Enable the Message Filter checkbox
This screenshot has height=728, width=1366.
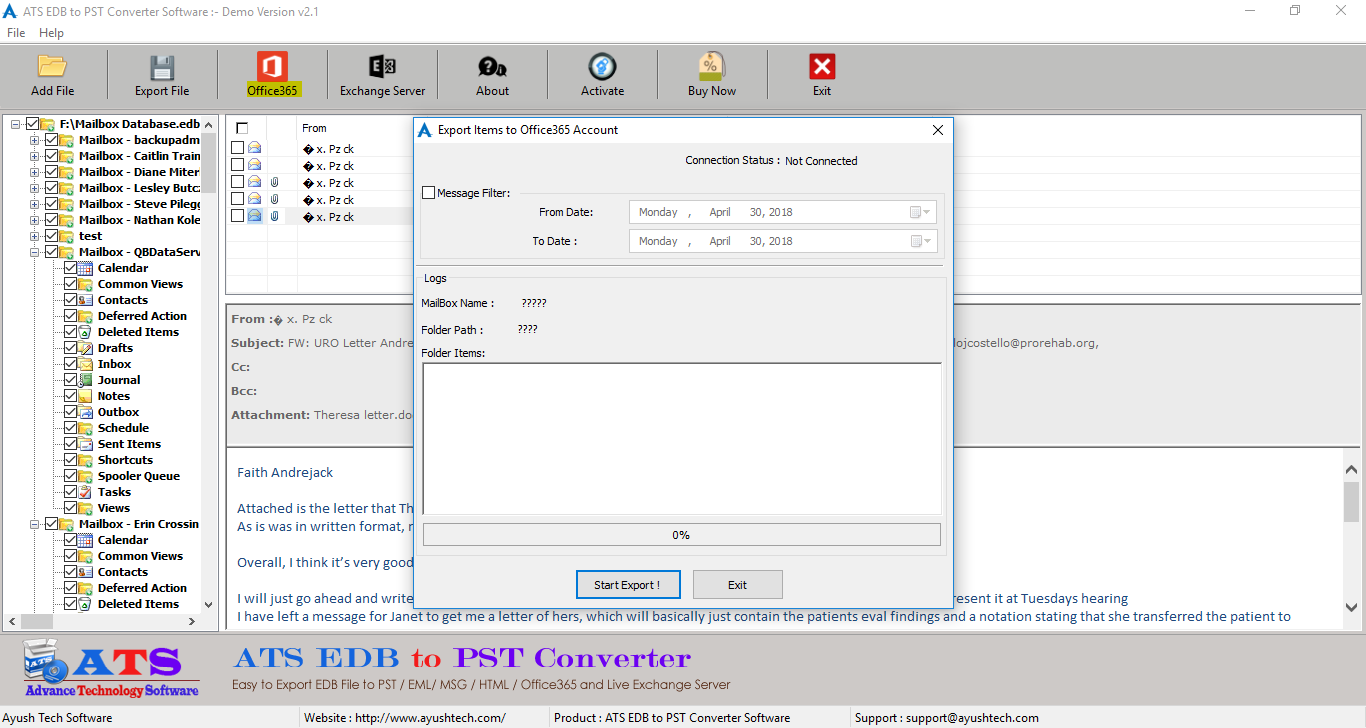click(x=428, y=193)
